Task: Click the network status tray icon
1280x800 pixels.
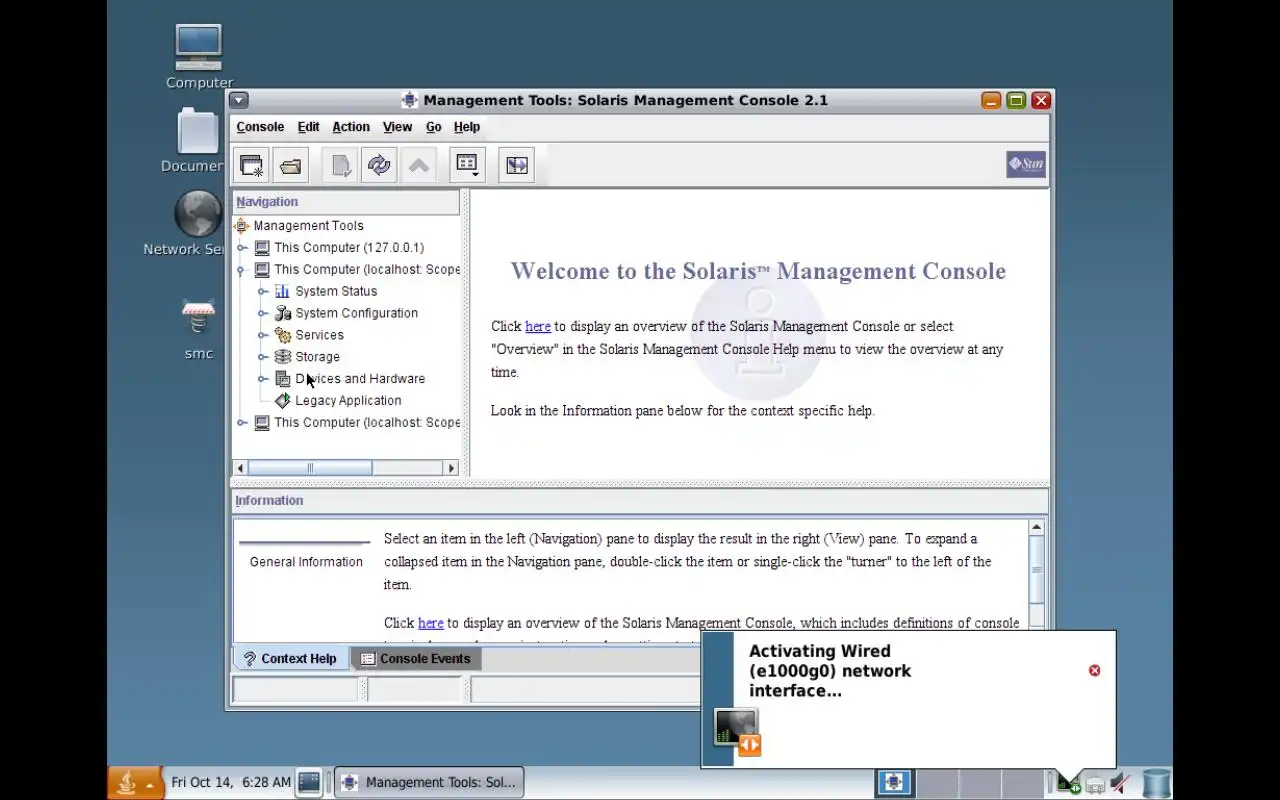Action: coord(1070,783)
